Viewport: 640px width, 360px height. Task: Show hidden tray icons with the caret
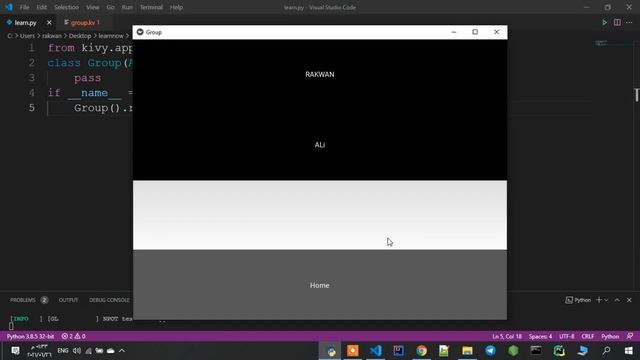tap(122, 351)
